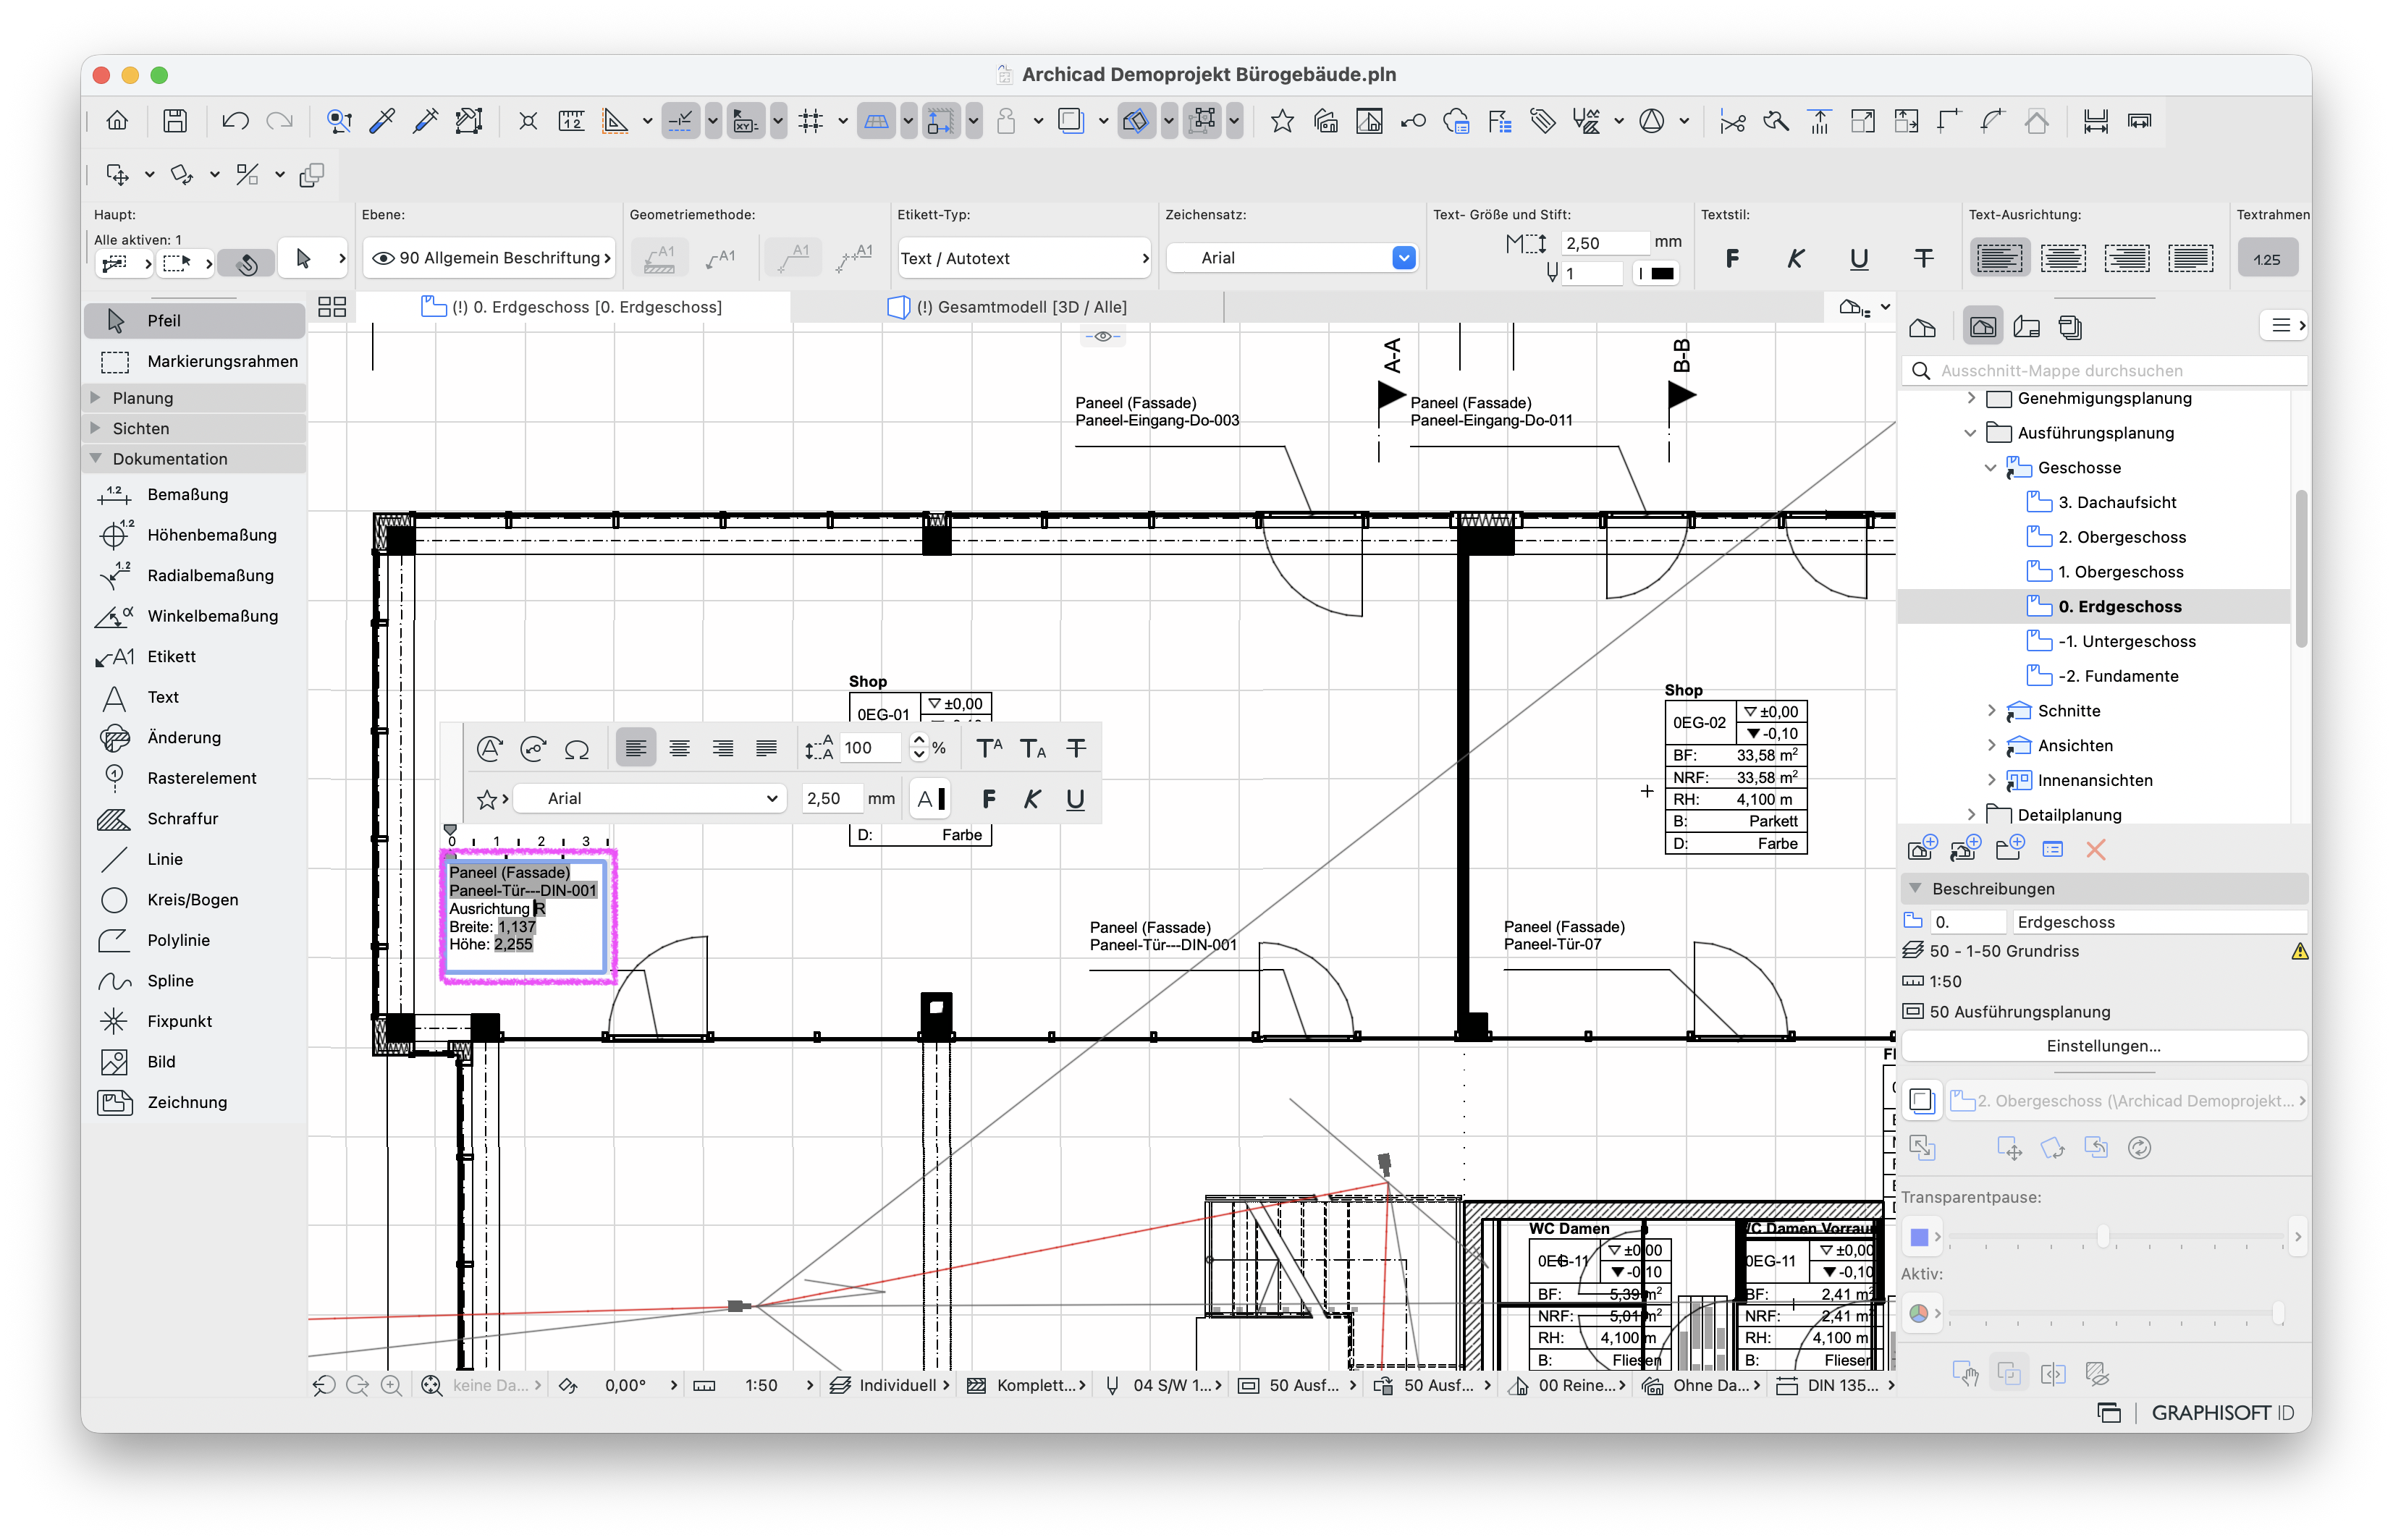Select the Markierungsrahmen marquee tool
The height and width of the screenshot is (1540, 2393).
[195, 361]
